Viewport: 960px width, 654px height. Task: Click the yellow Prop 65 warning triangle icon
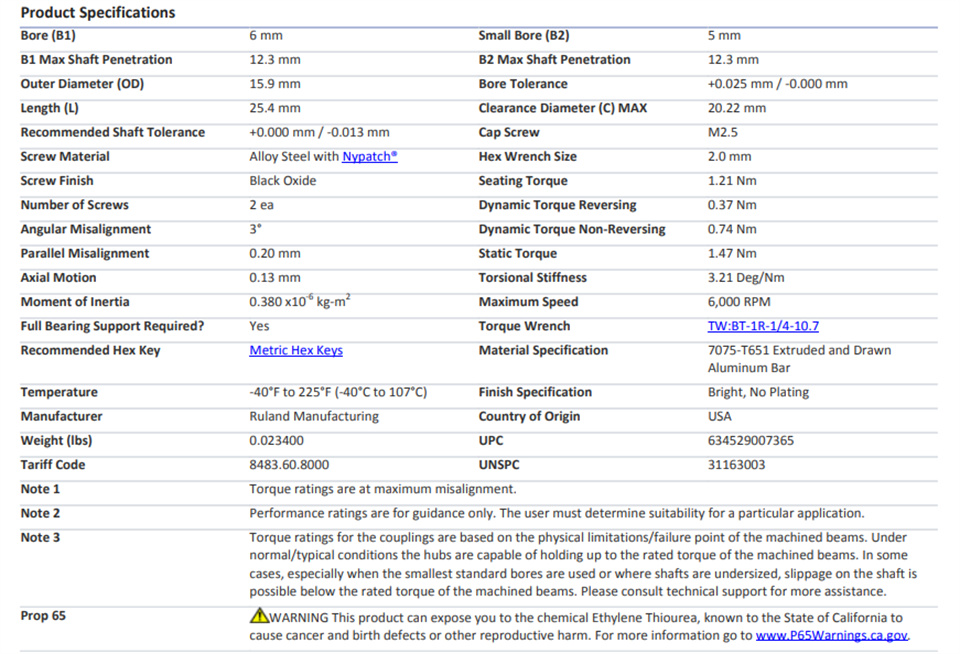pos(259,615)
